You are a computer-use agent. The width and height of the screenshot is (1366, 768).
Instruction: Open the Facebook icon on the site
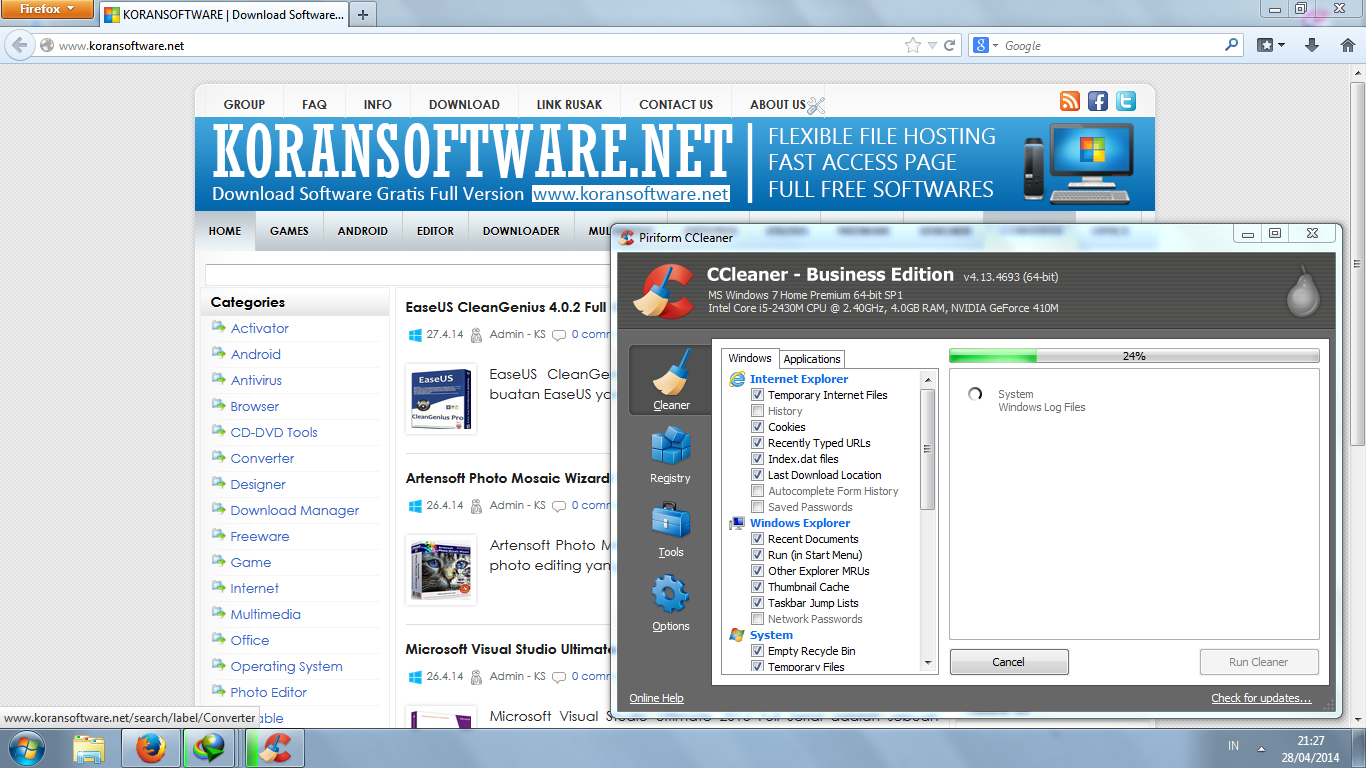tap(1098, 101)
